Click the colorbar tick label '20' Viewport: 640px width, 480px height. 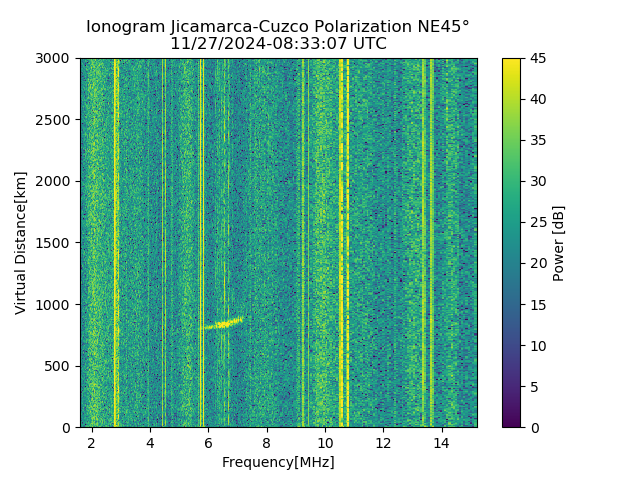pyautogui.click(x=538, y=263)
